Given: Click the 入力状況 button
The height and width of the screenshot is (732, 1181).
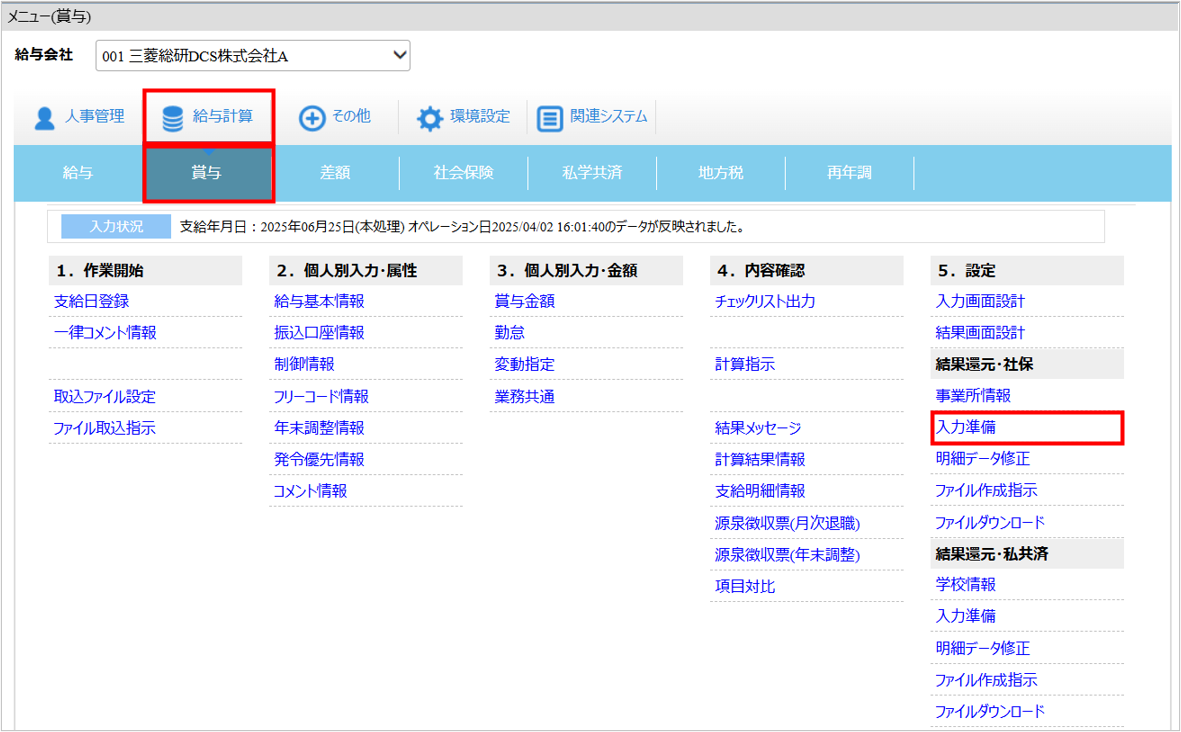Looking at the screenshot, I should 116,226.
